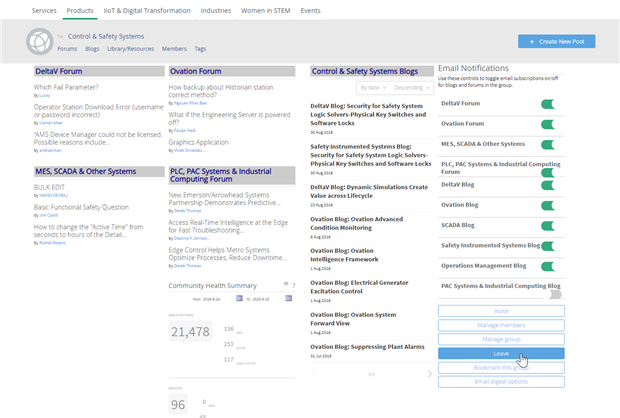Image resolution: width=620 pixels, height=418 pixels.
Task: Toggle PLC, PAC Systems Forum notifications
Action: point(548,172)
